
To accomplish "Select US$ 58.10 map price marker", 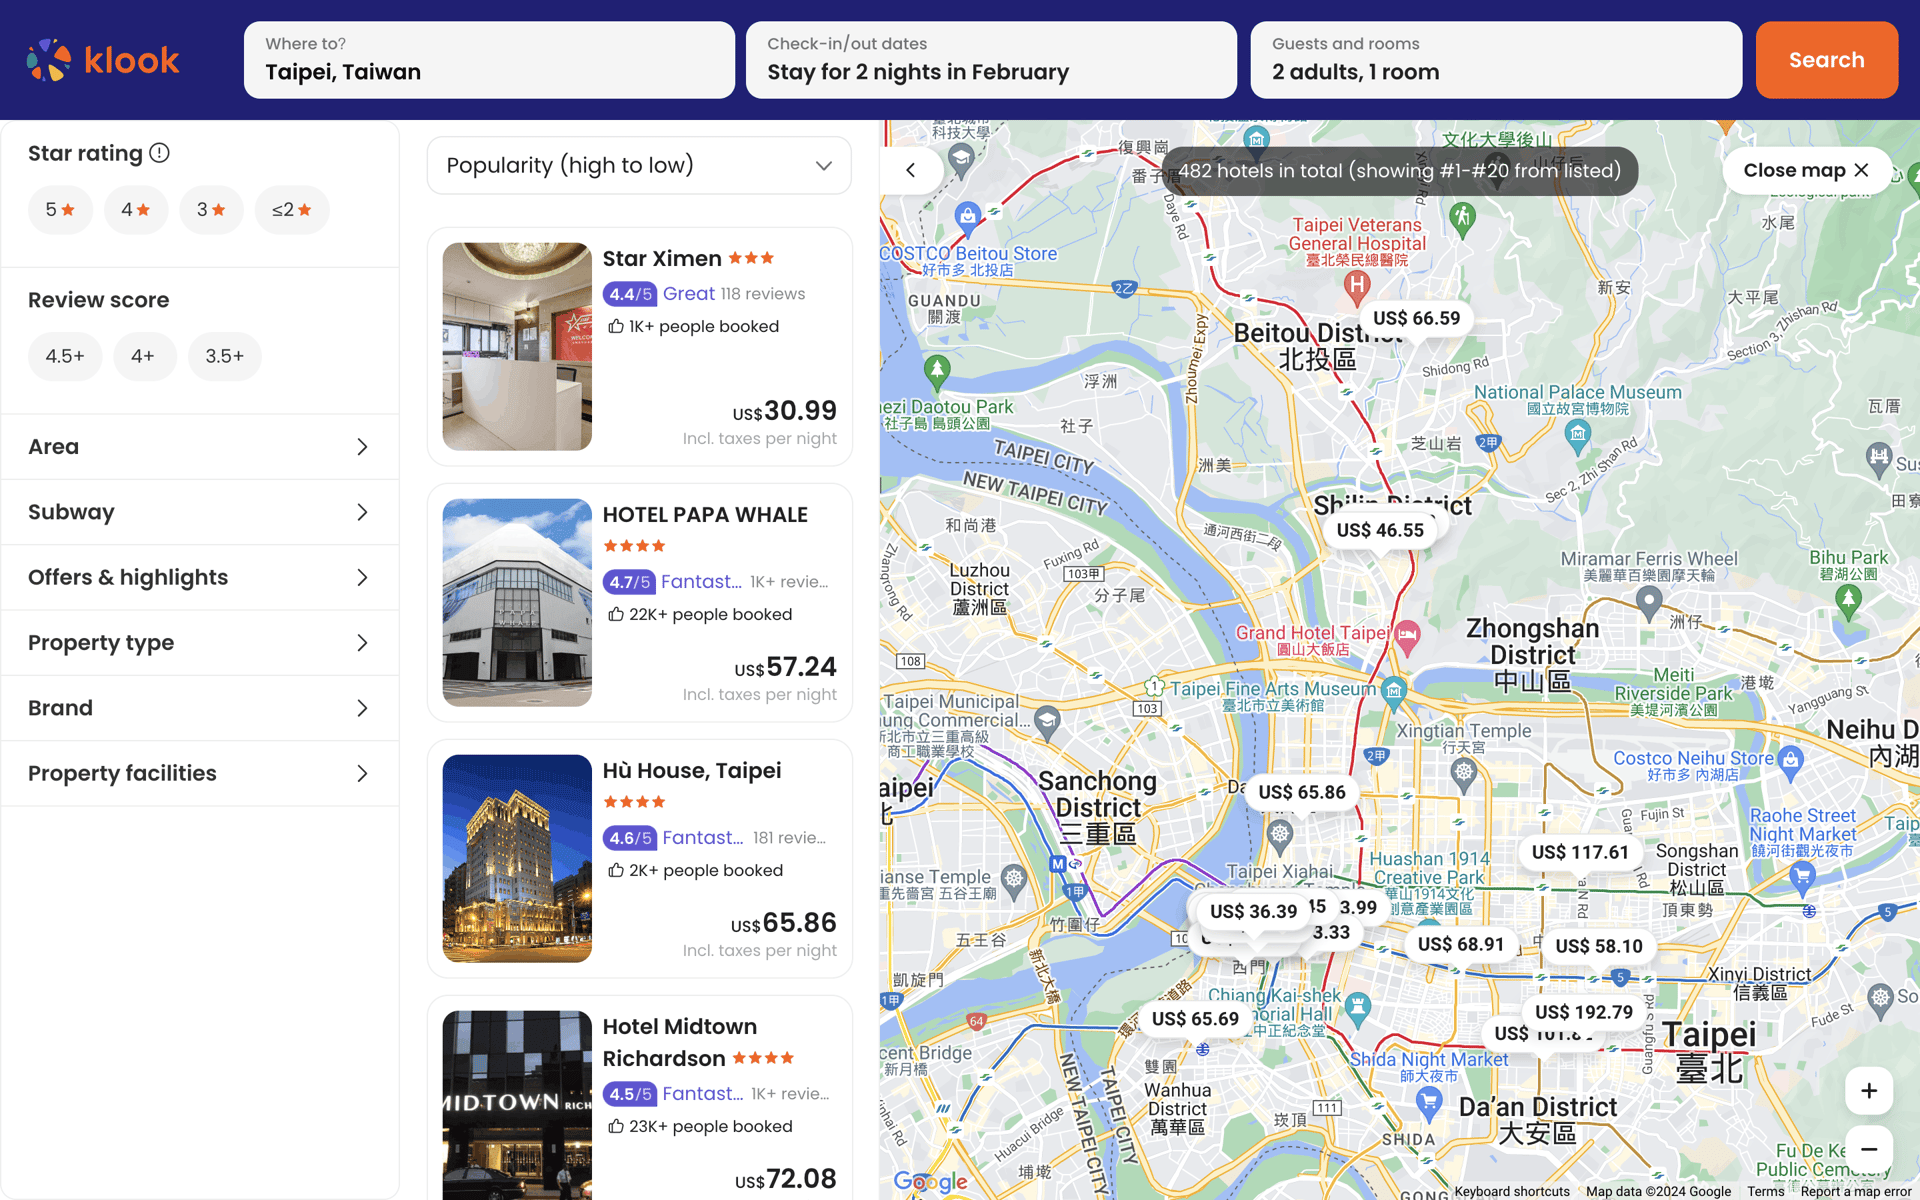I will coord(1599,946).
